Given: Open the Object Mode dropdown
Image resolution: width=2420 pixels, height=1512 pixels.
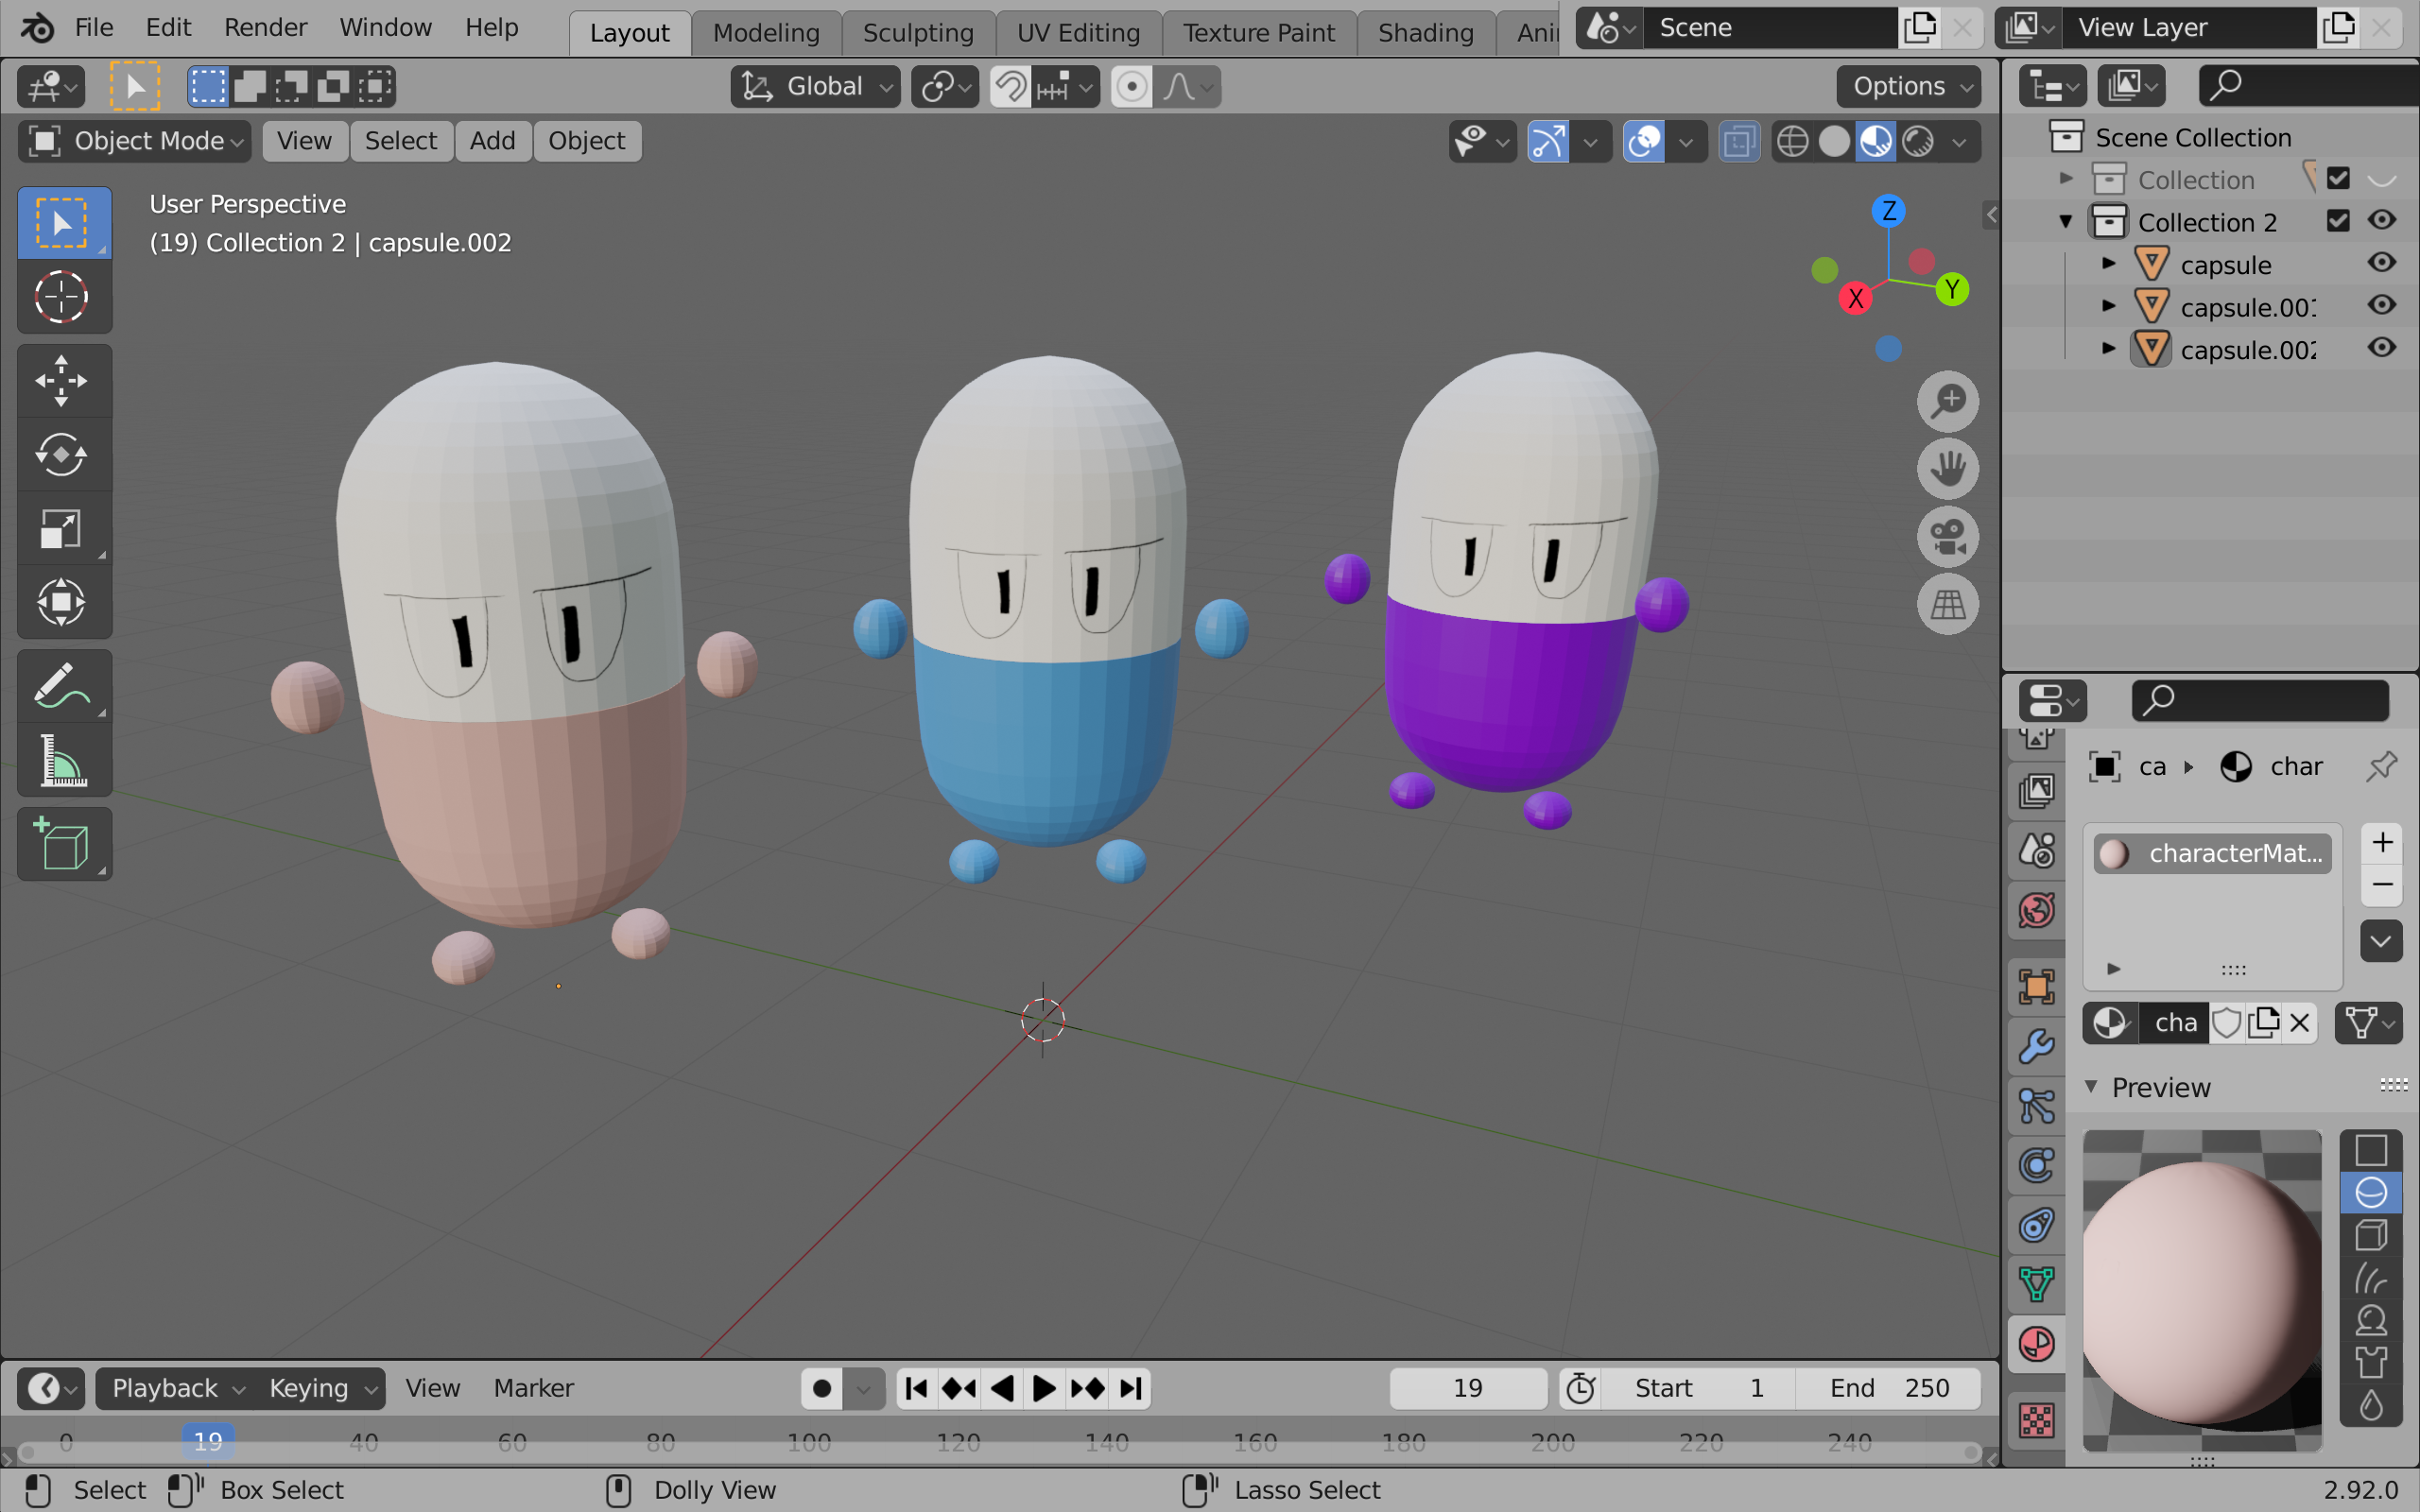Looking at the screenshot, I should [135, 141].
